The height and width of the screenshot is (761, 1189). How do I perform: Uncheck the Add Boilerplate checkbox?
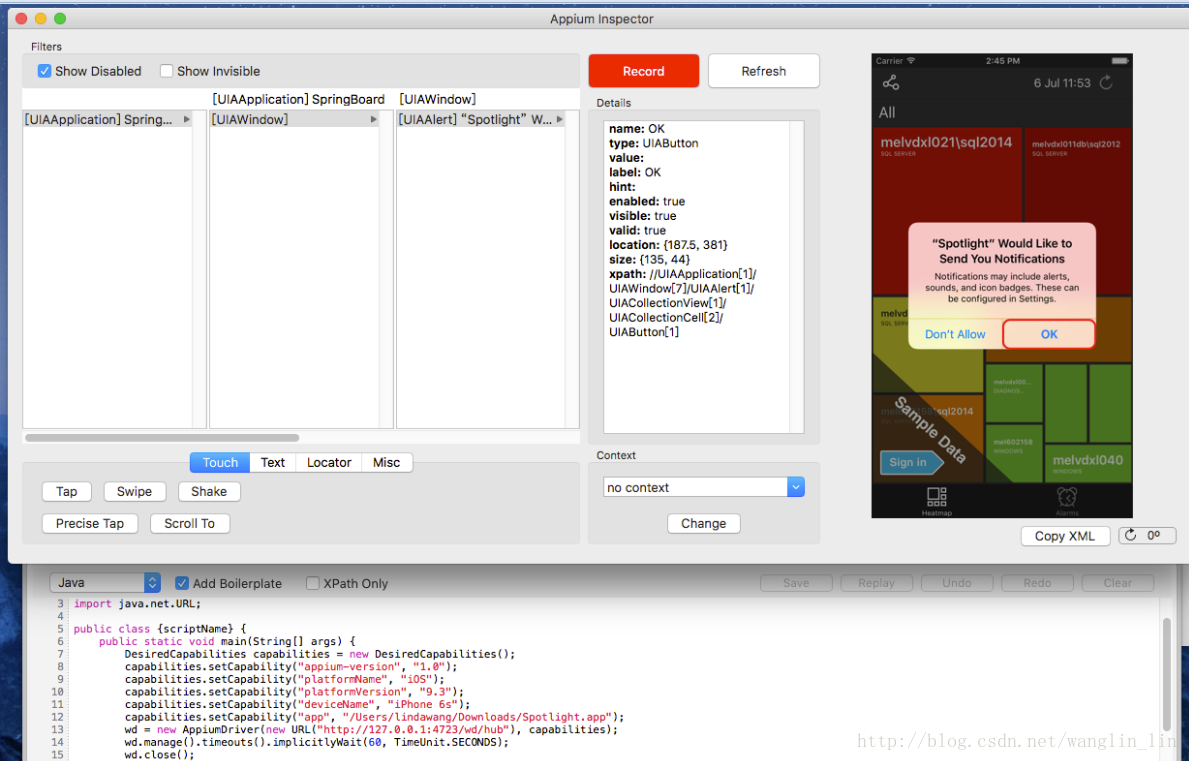click(182, 583)
